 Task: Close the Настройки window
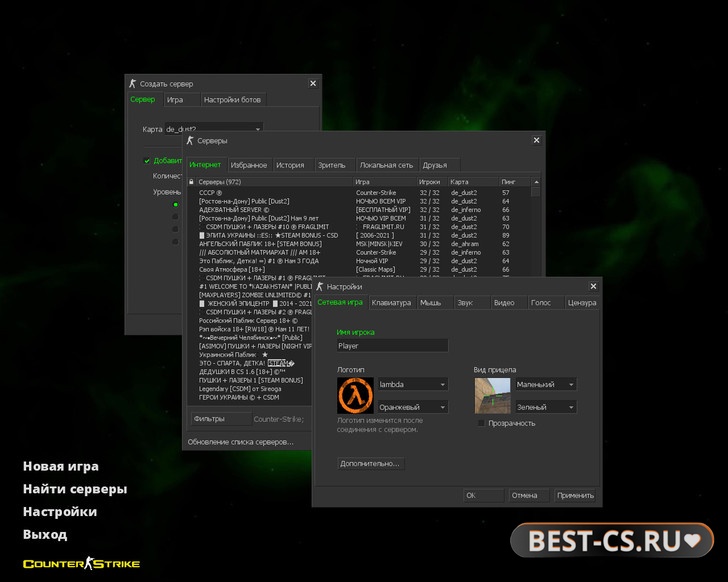tap(593, 286)
